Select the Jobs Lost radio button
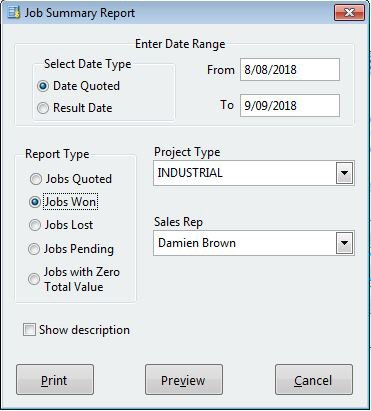This screenshot has height=411, width=371. pos(35,225)
